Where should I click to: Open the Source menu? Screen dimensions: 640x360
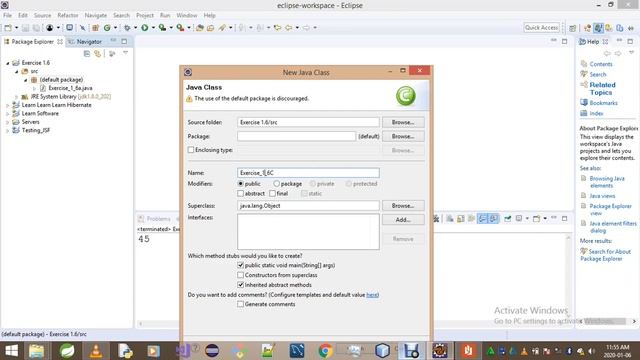(42, 16)
